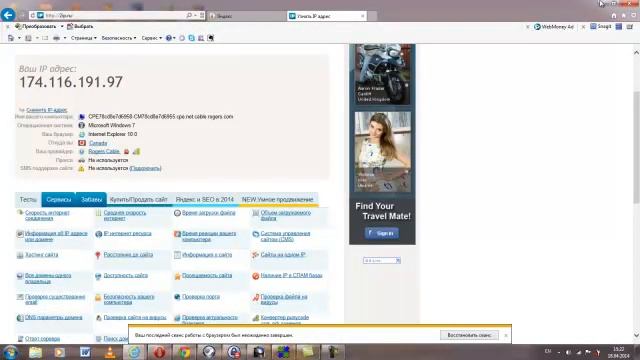Open the Преобразовать dropdown arrow
Image resolution: width=640 pixels, height=360 pixels.
click(x=62, y=26)
